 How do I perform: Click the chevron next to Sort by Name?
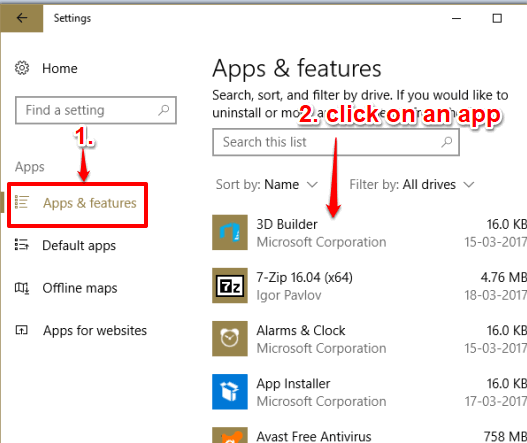pos(312,185)
